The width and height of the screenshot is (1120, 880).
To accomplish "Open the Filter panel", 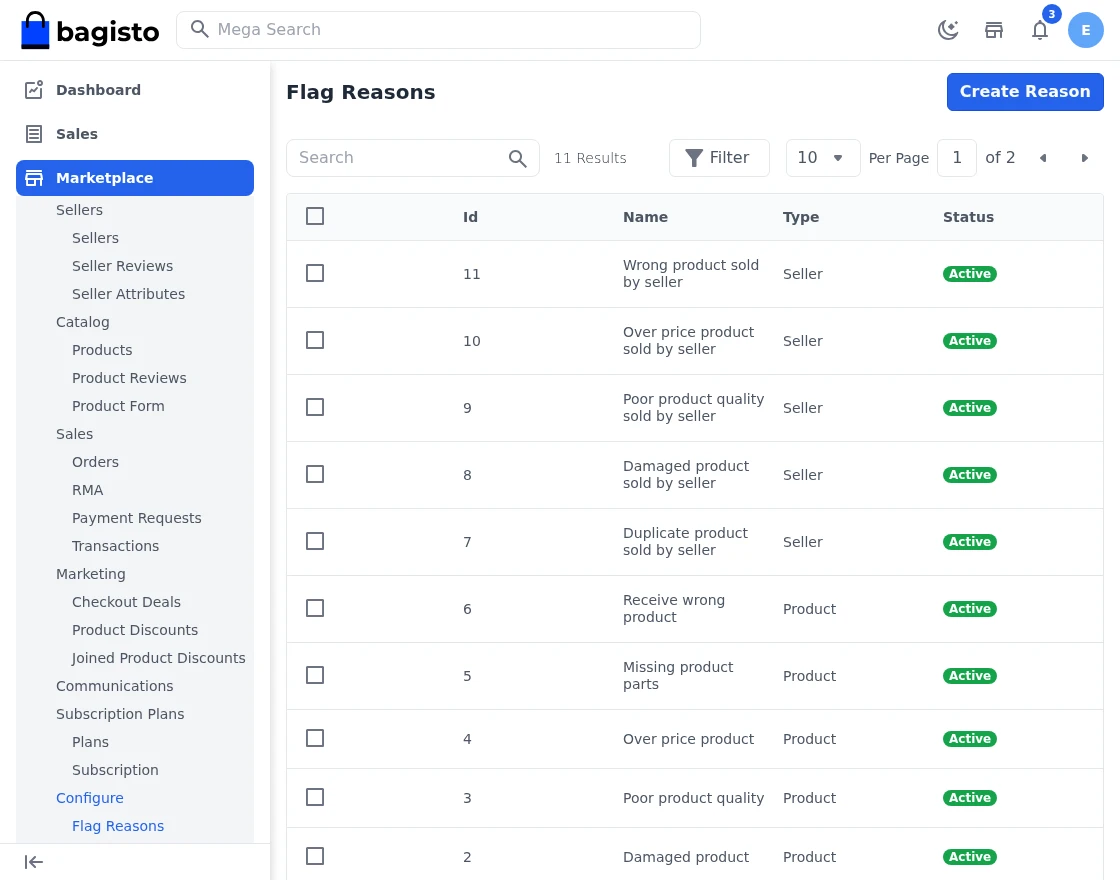I will 719,158.
